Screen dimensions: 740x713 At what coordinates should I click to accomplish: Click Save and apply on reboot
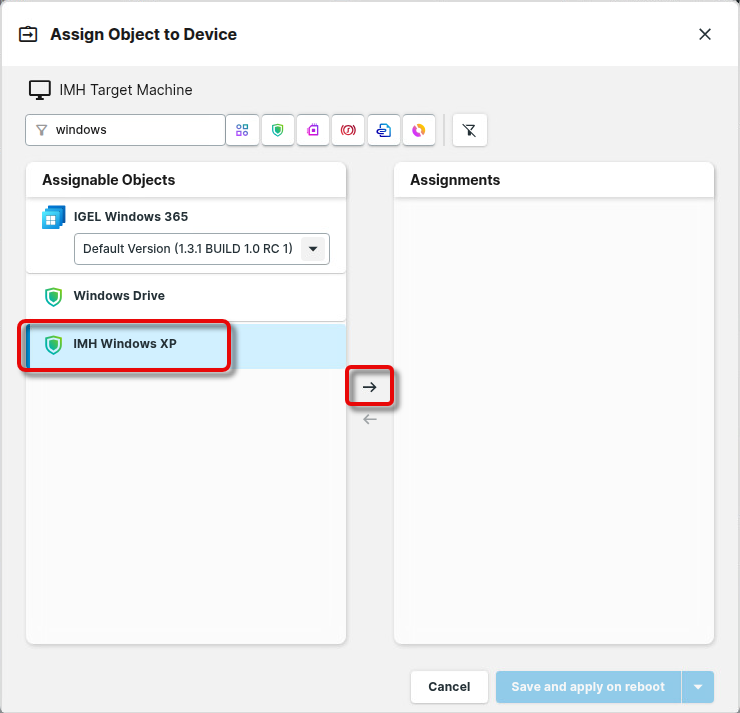pos(588,687)
